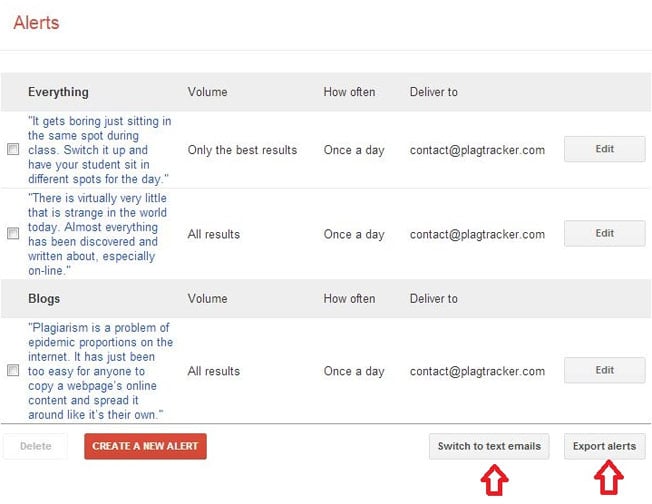Click the Blogs section header
Screen dimensions: 652x504
click(44, 299)
